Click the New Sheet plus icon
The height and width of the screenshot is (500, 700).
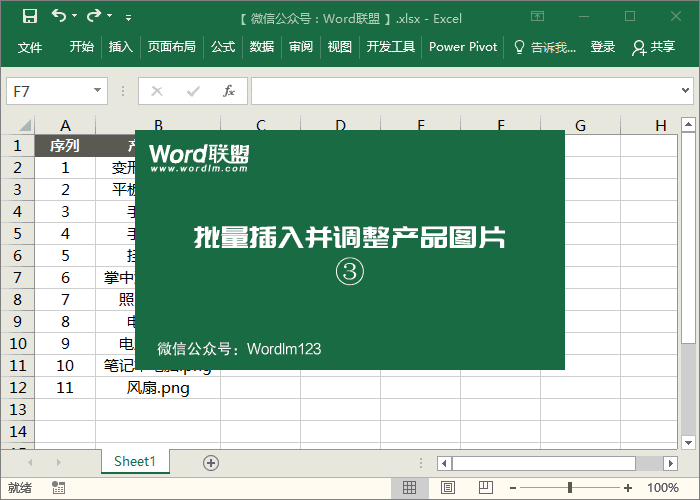pyautogui.click(x=211, y=463)
